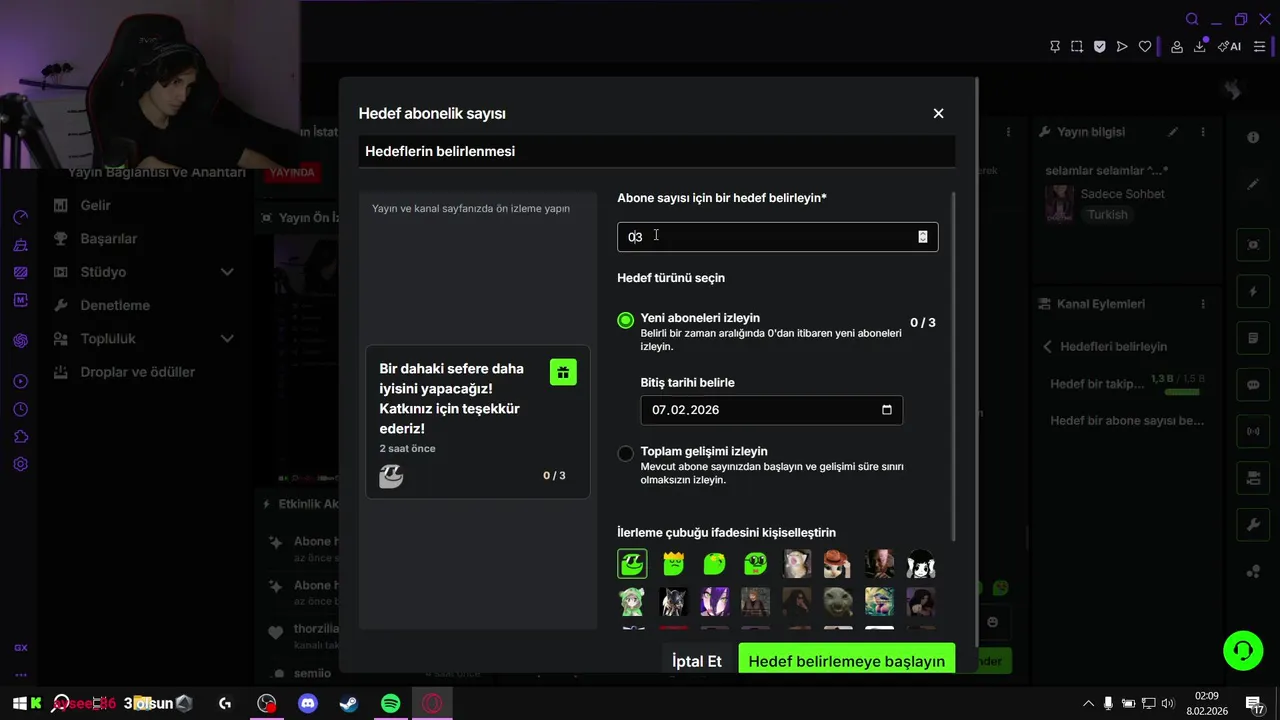
Task: Open the profile account toolbar icon
Action: click(x=1177, y=46)
